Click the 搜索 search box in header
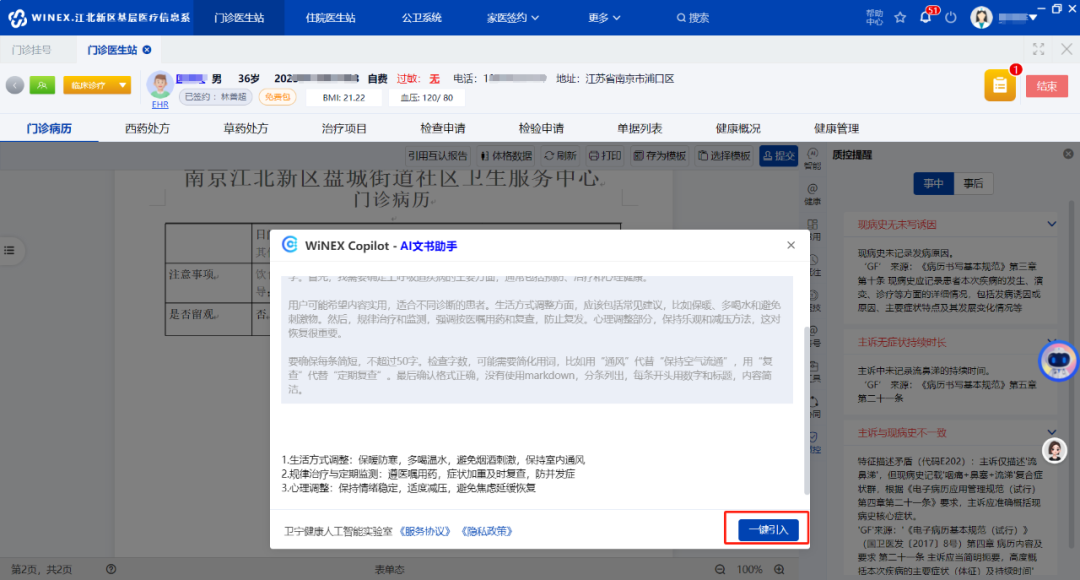This screenshot has width=1080, height=580. tap(693, 18)
